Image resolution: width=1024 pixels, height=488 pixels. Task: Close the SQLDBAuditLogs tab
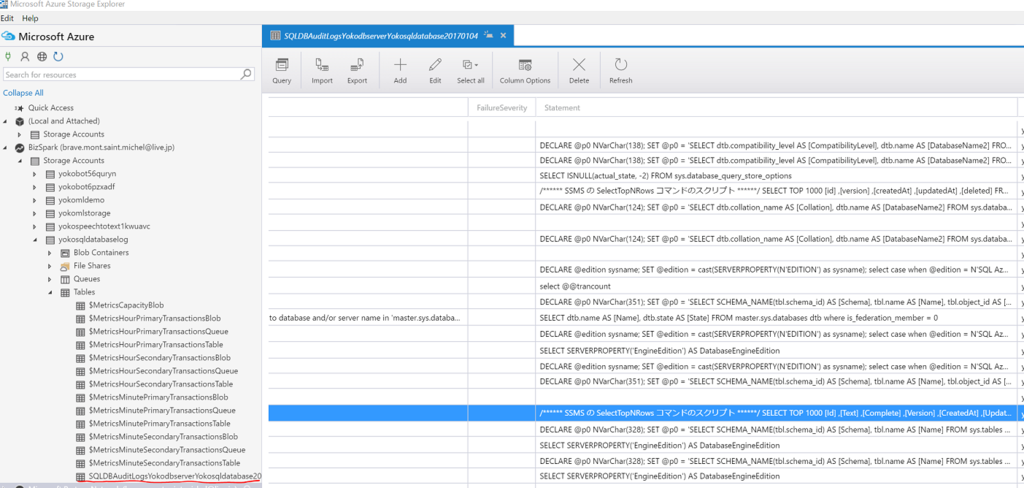(x=503, y=35)
